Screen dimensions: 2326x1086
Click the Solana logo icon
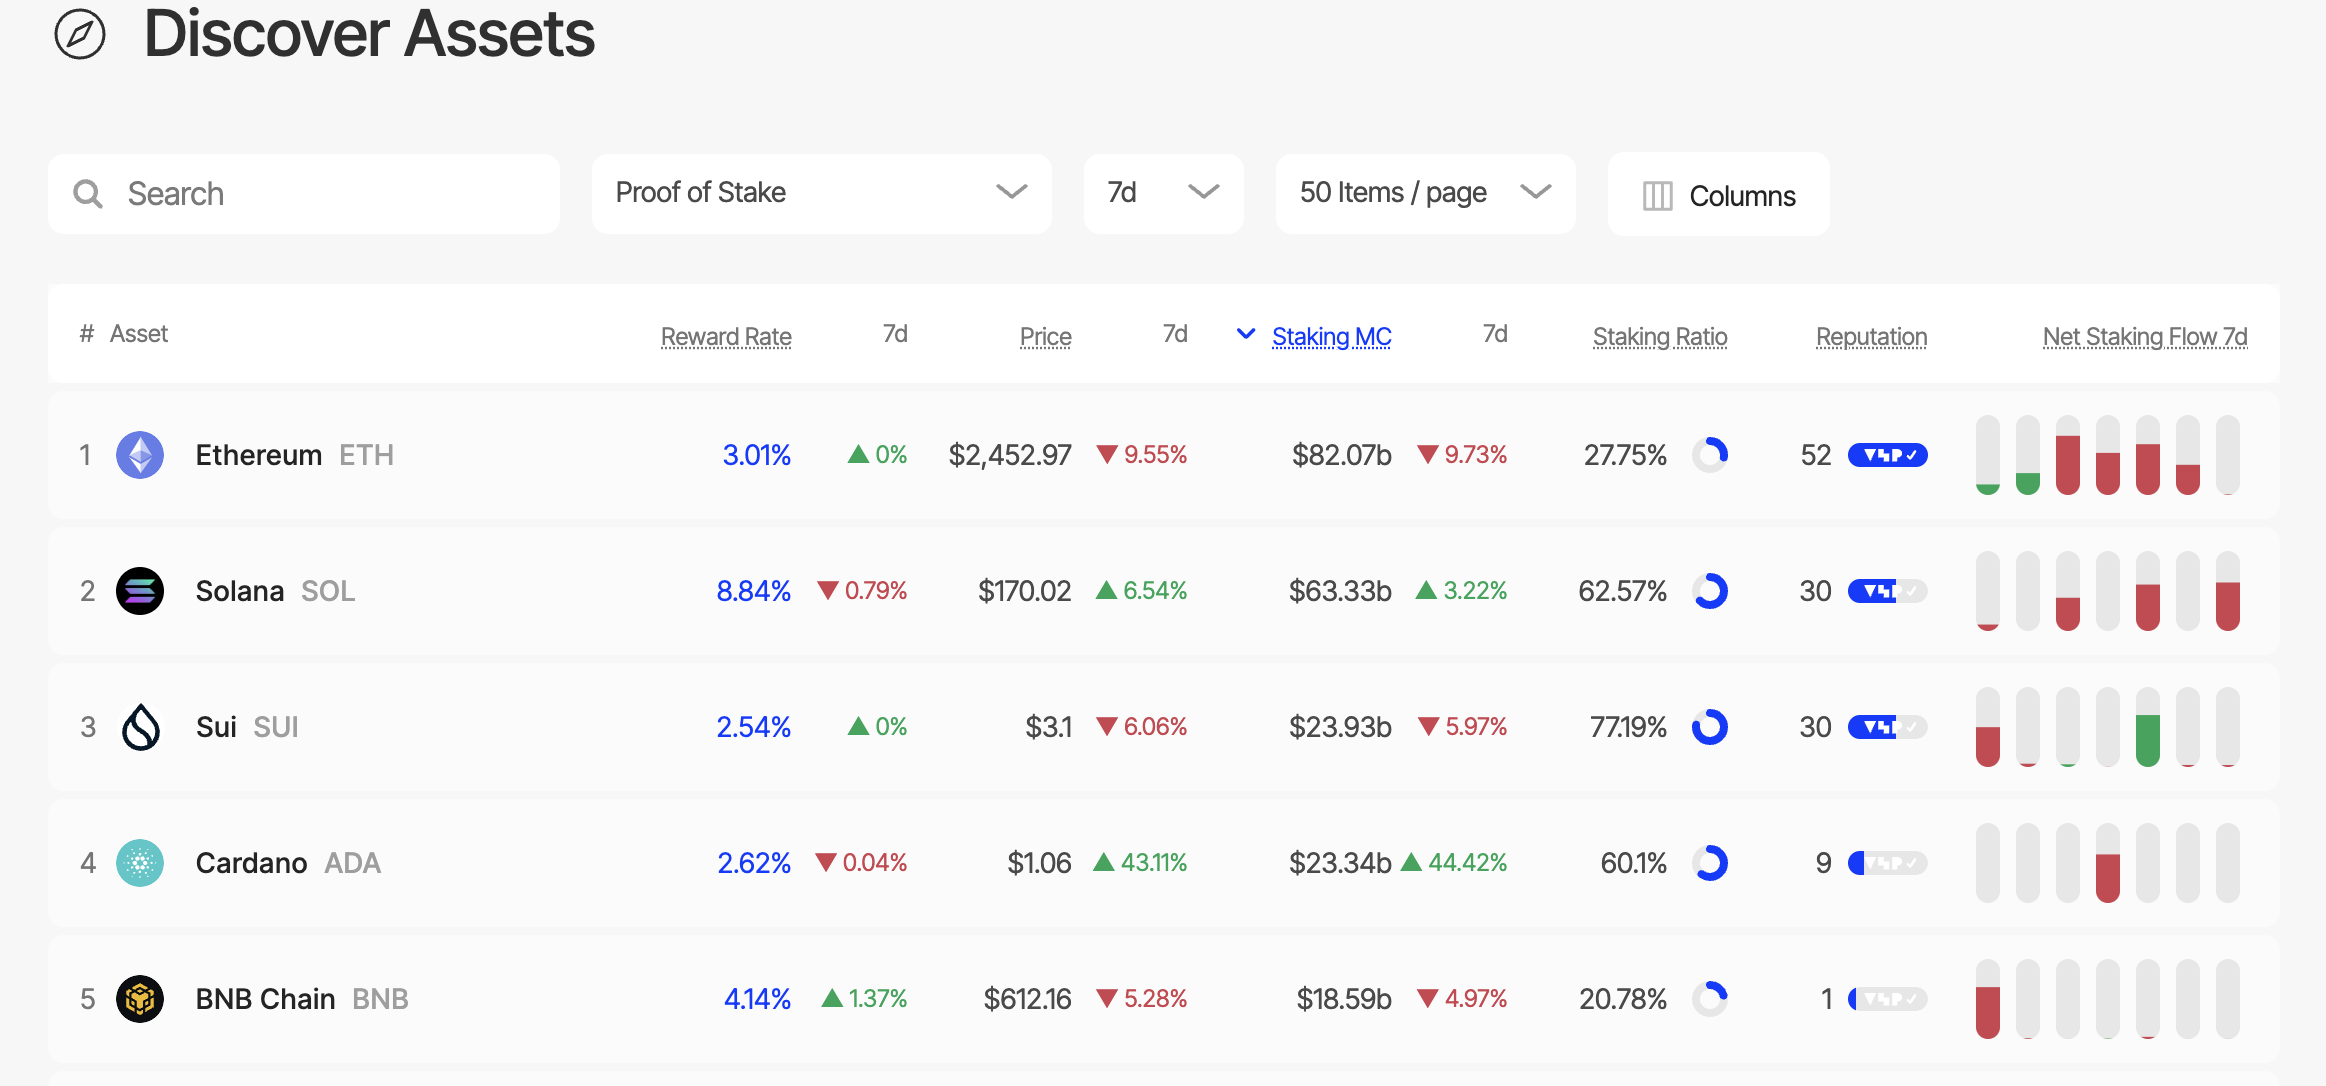140,591
